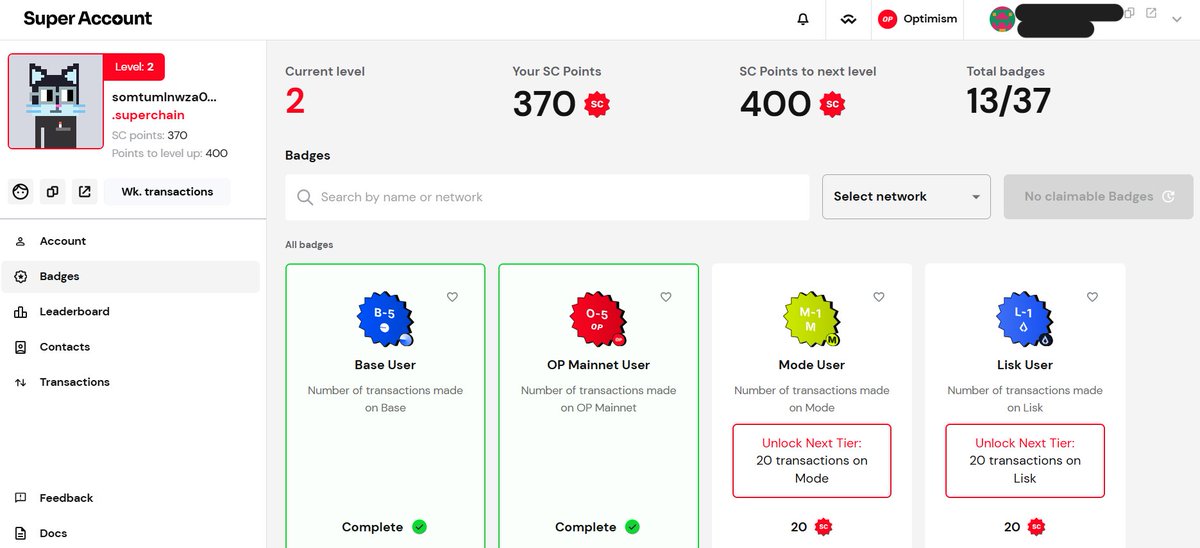Open the Badges sidebar item
The width and height of the screenshot is (1200, 548).
pos(130,277)
